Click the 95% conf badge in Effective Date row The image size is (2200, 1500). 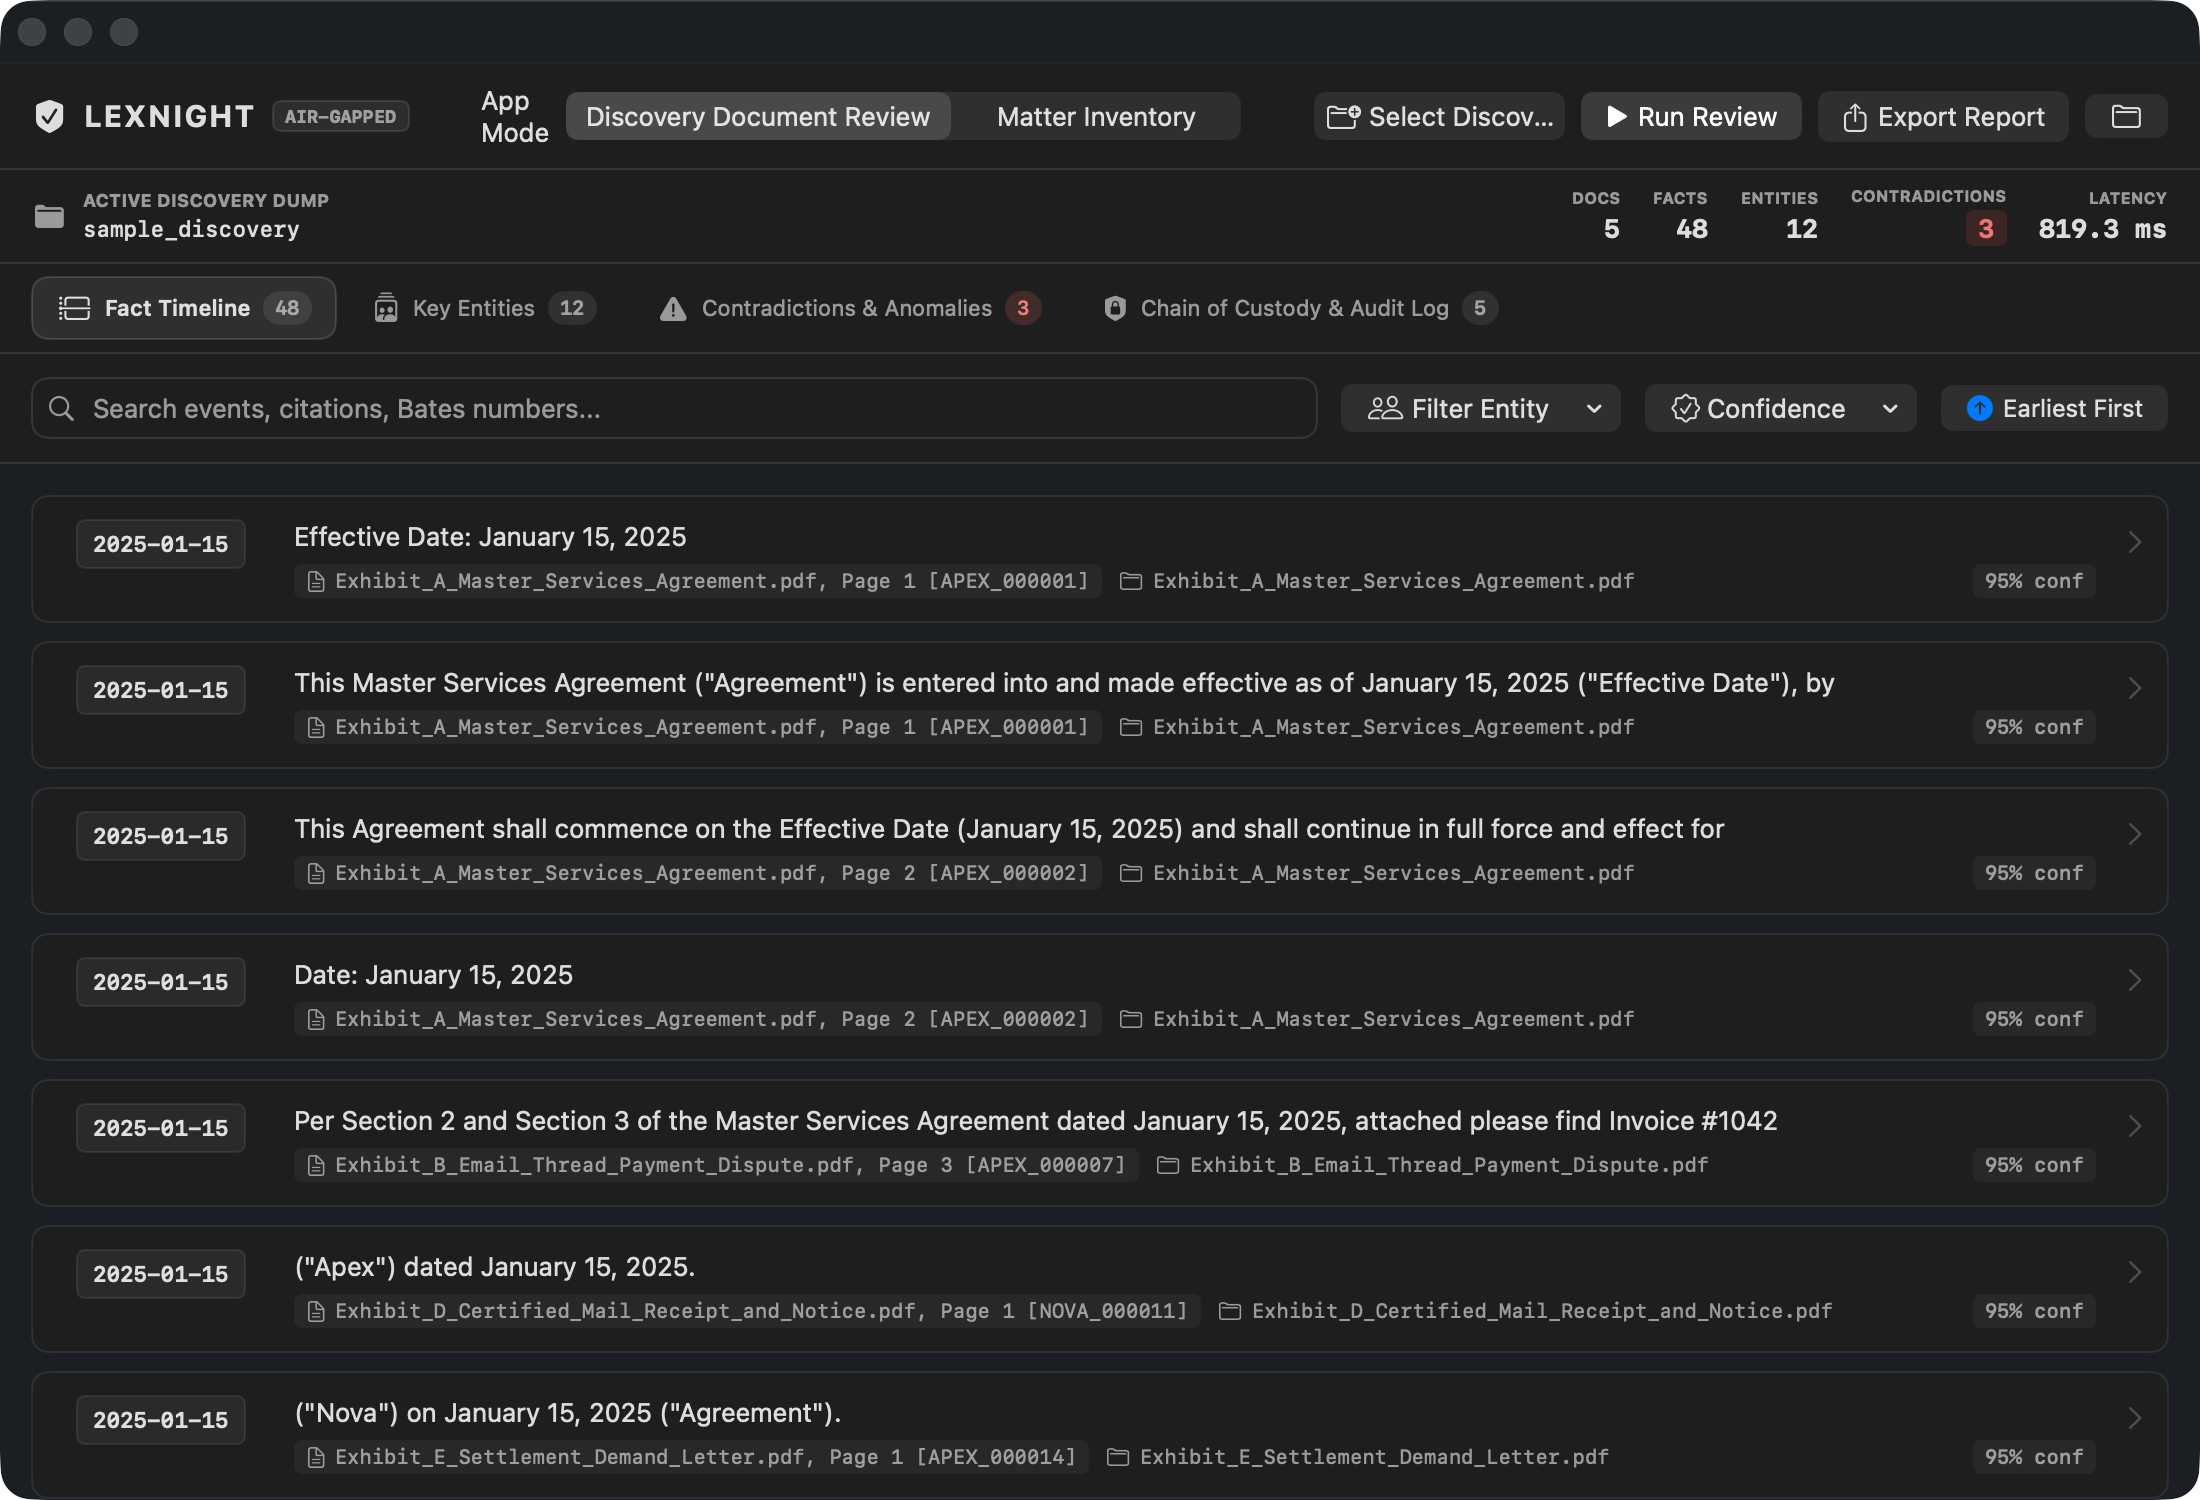pos(2034,581)
